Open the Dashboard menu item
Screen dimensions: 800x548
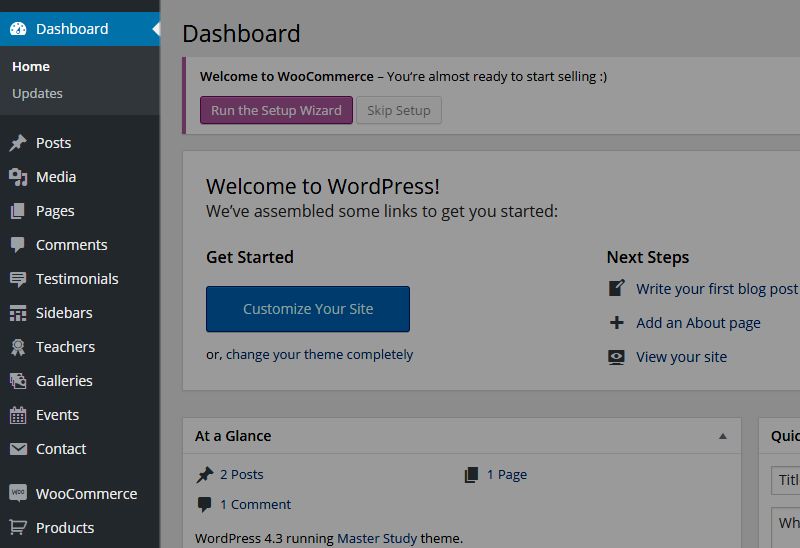(x=80, y=29)
